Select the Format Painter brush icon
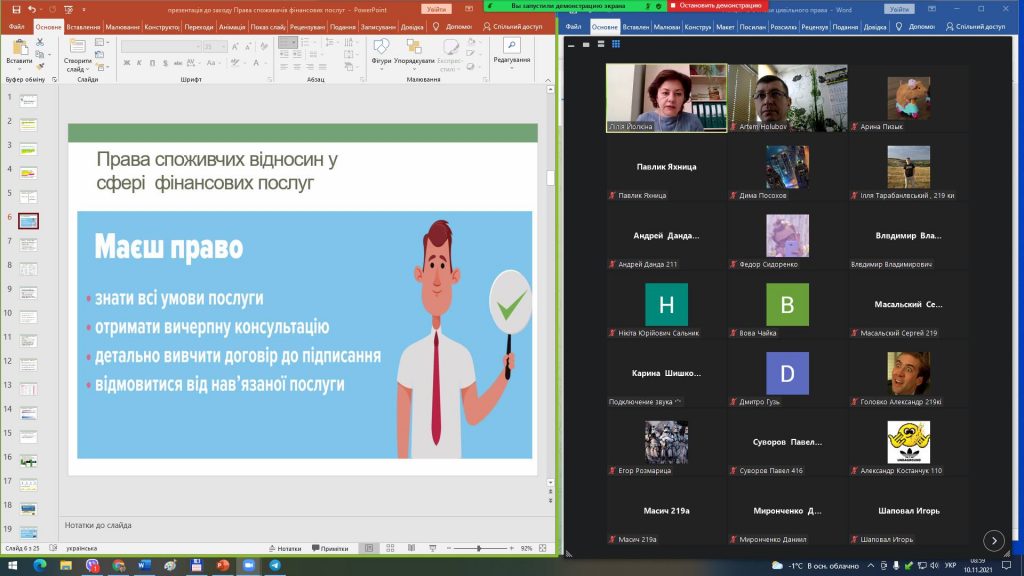This screenshot has height=576, width=1024. tap(40, 66)
